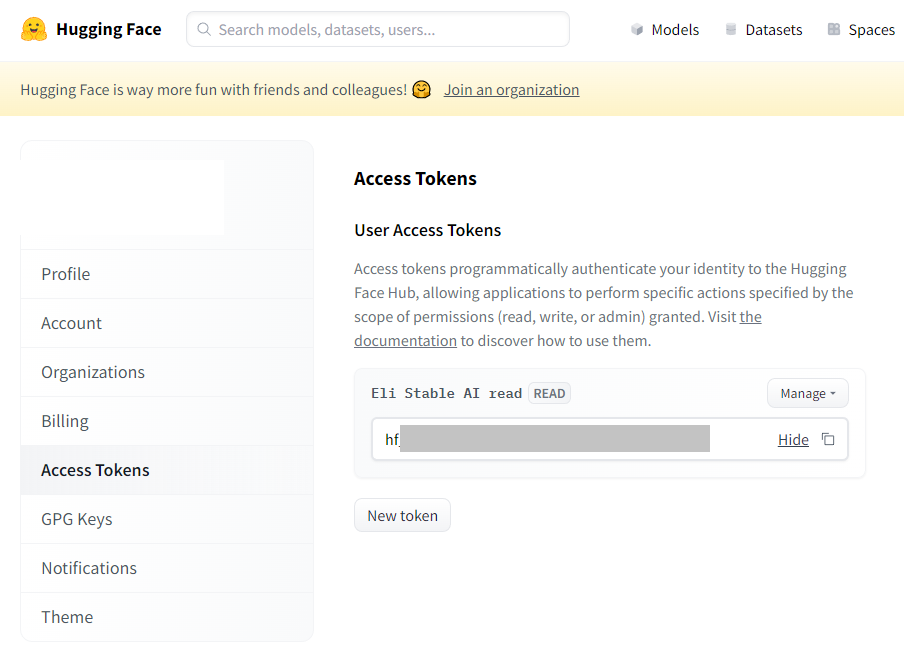Screen dimensions: 904x656
Task: Click the Hugging Face logo icon
Action: tap(34, 29)
